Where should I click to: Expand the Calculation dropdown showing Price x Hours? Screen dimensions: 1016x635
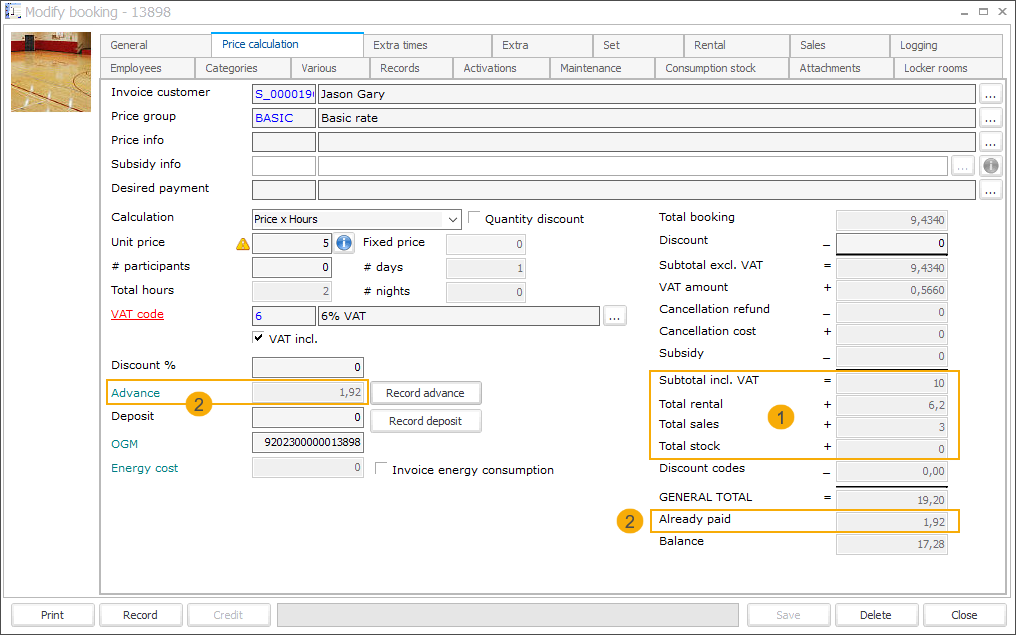[x=452, y=219]
